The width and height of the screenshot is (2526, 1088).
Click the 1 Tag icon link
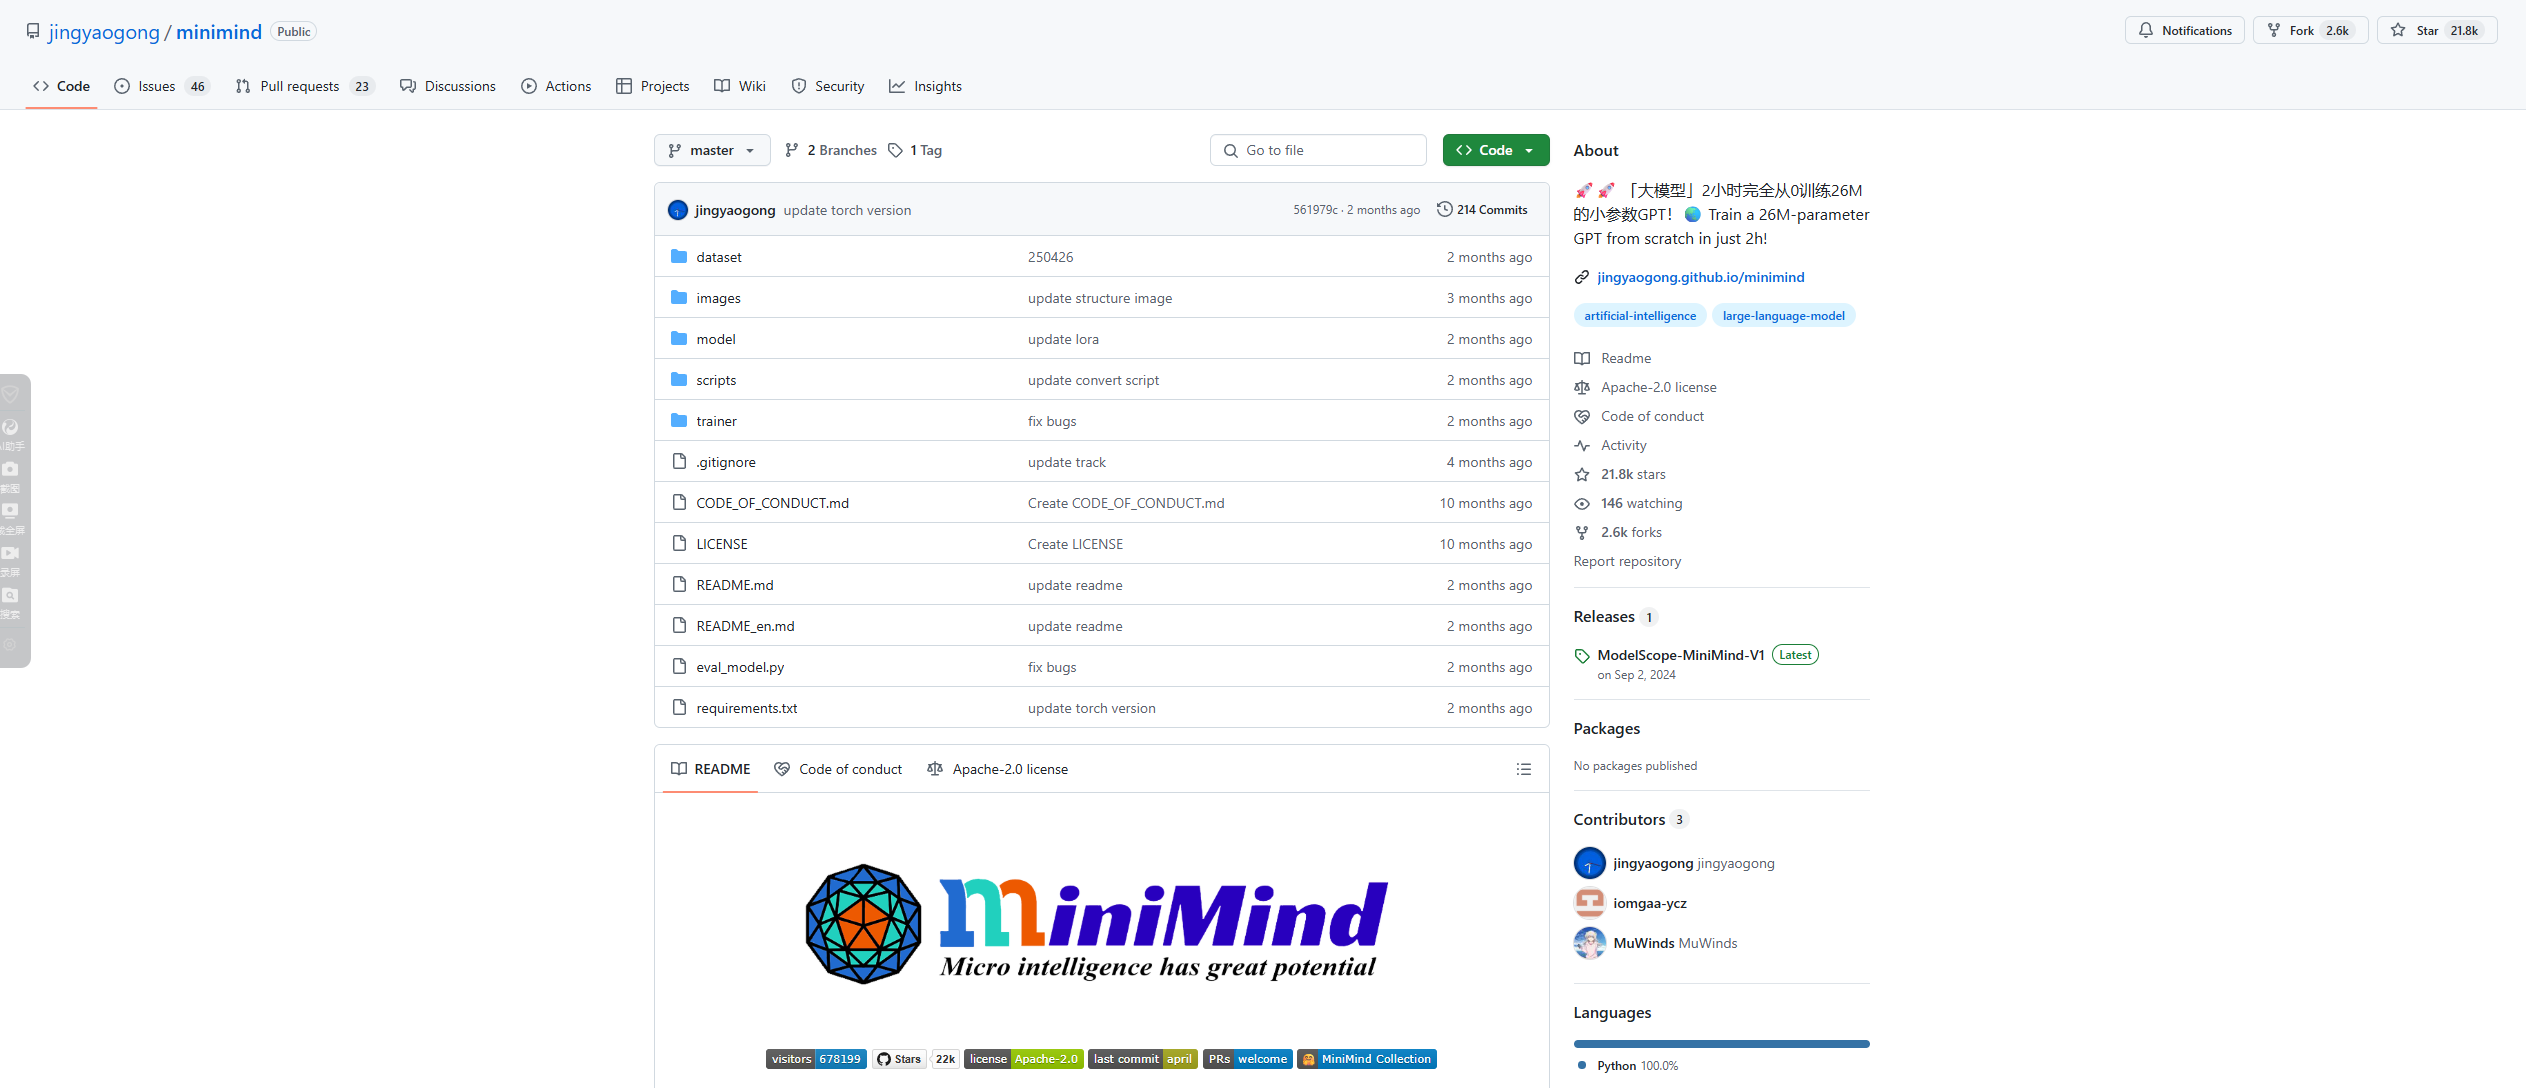[x=896, y=150]
